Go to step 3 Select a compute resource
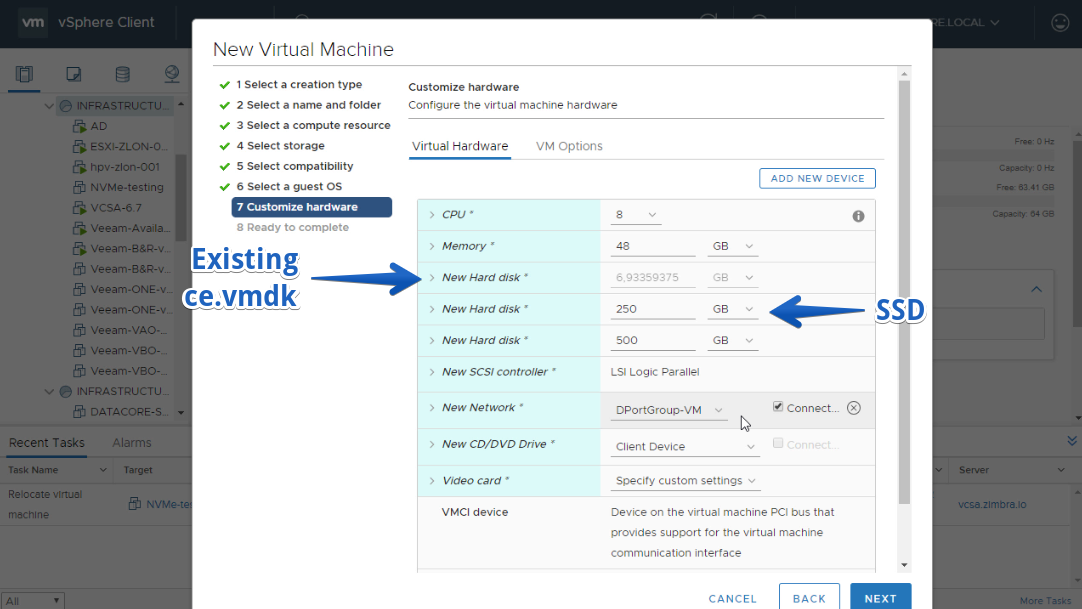 pyautogui.click(x=313, y=126)
